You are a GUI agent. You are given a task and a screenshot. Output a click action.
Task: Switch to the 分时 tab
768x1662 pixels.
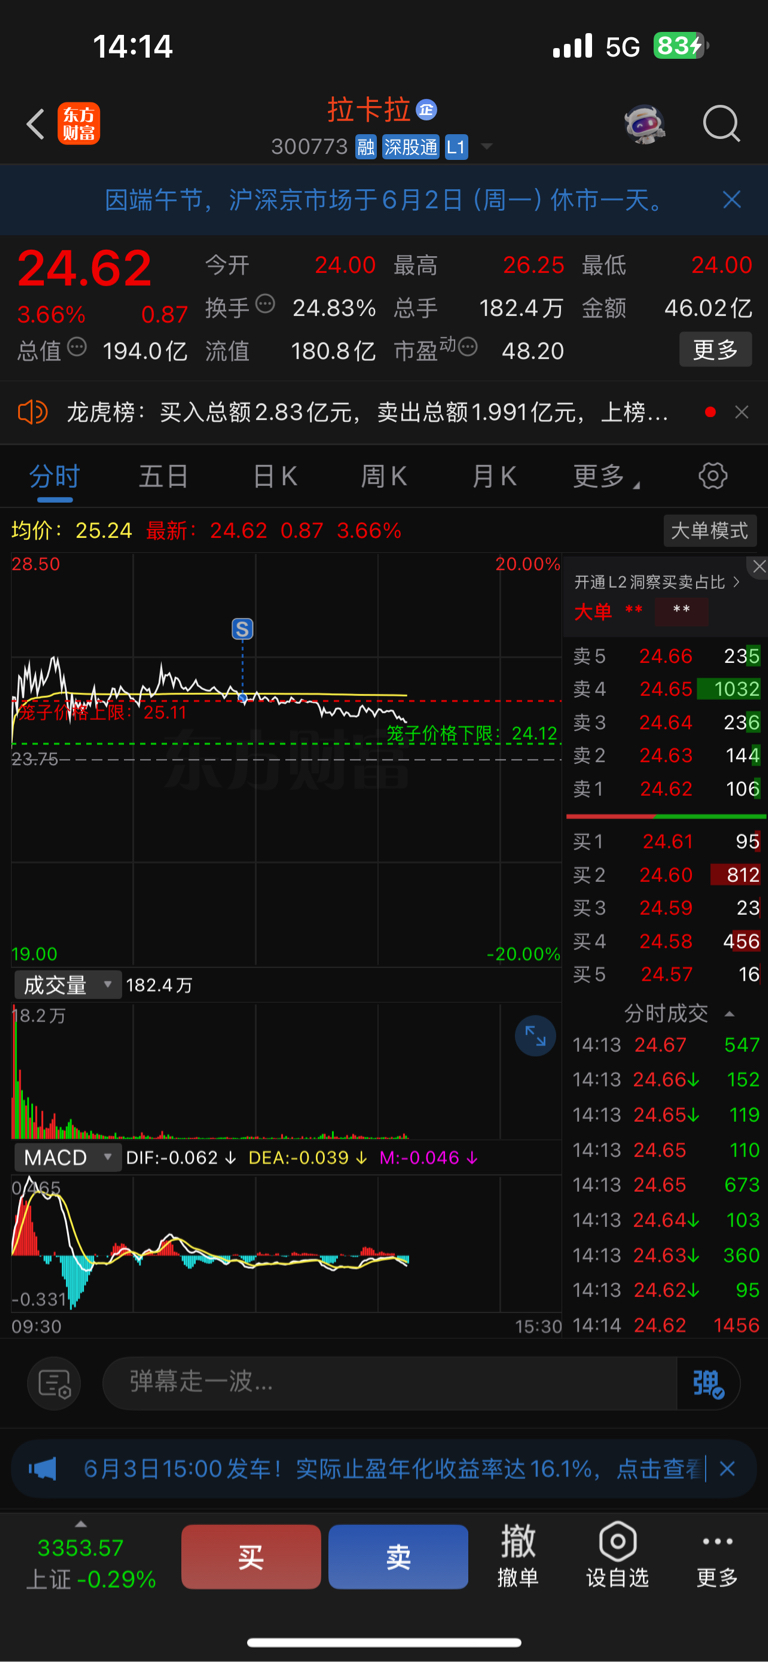tap(54, 476)
